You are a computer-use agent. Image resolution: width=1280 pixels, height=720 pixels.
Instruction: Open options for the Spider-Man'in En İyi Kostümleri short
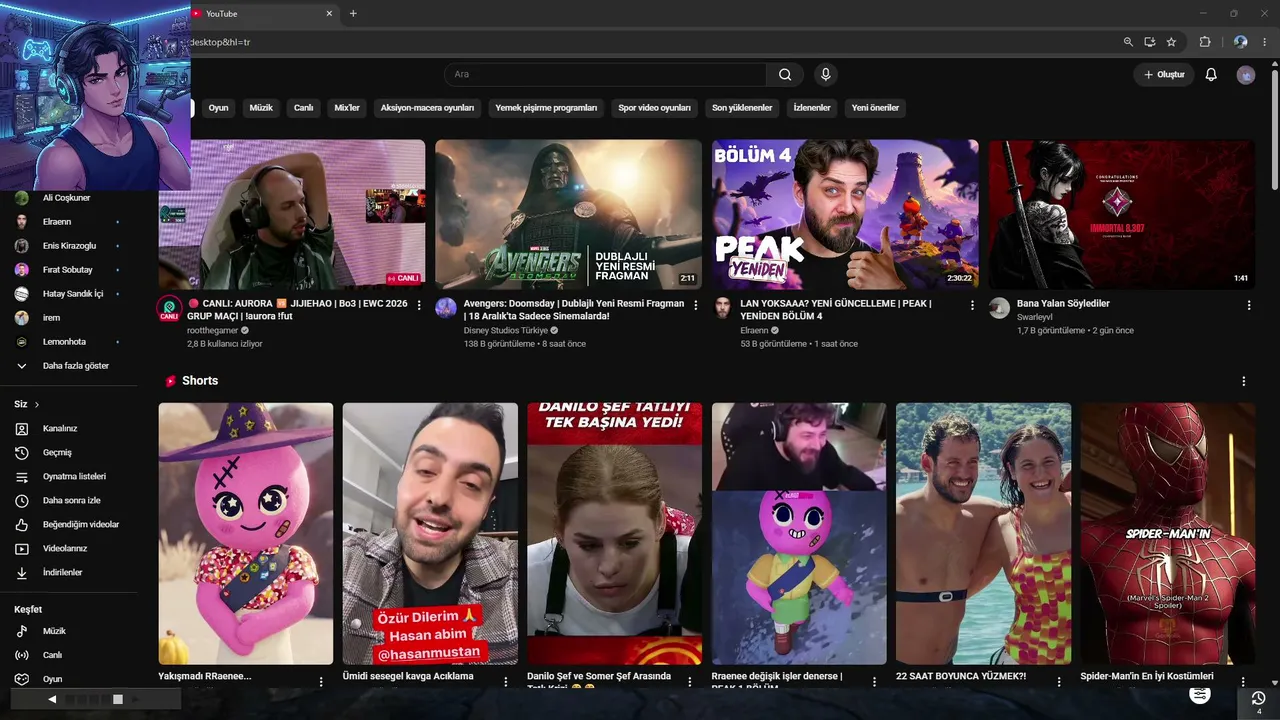(x=1244, y=682)
